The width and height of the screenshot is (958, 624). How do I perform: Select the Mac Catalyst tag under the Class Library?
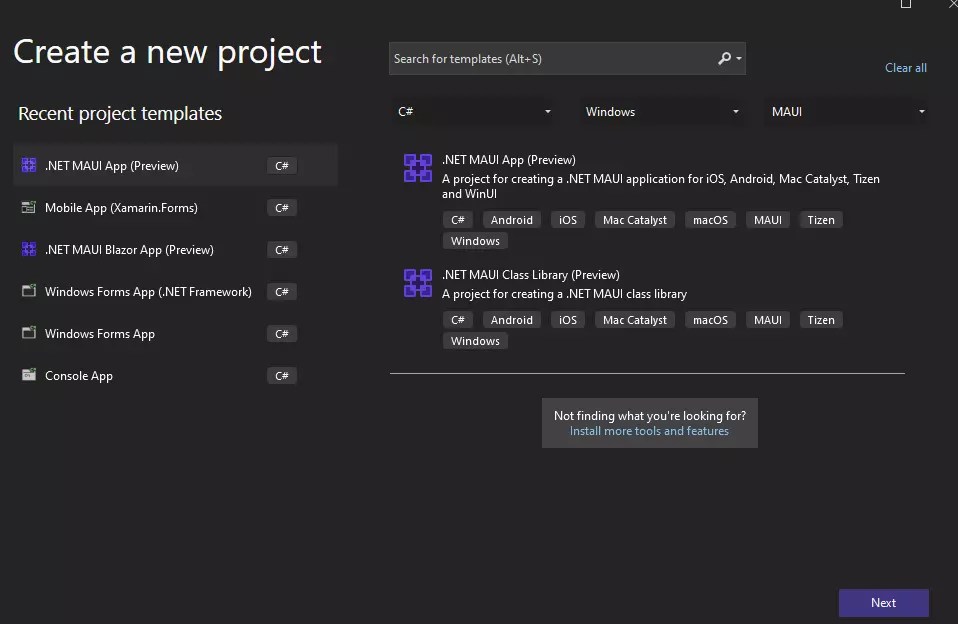point(634,319)
